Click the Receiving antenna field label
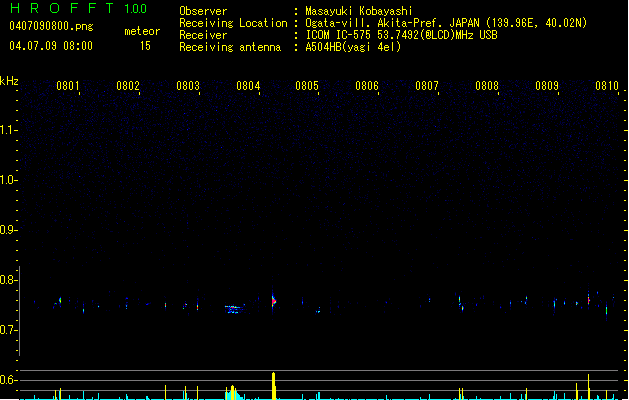The image size is (629, 400). [x=230, y=47]
